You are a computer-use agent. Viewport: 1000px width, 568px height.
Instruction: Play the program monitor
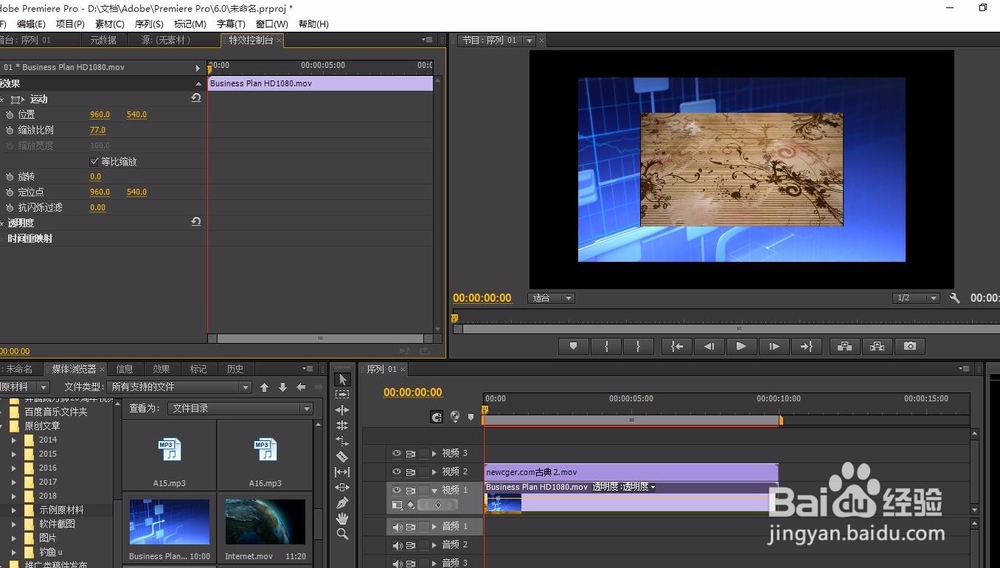(741, 346)
